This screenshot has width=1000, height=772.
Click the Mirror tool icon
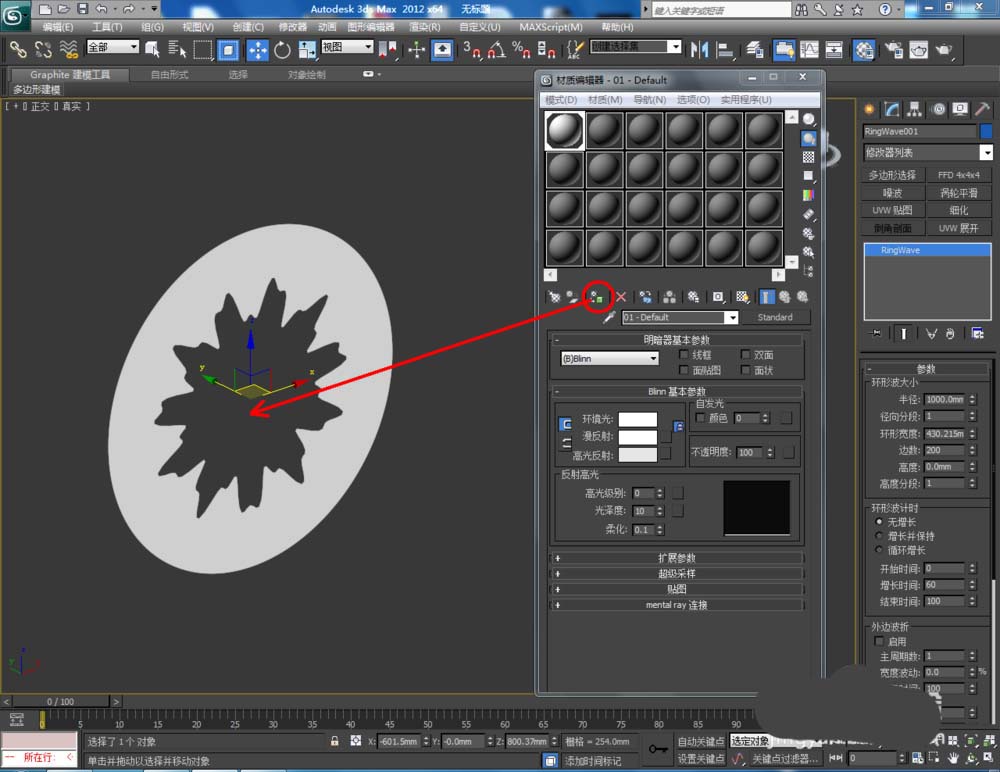pos(699,50)
